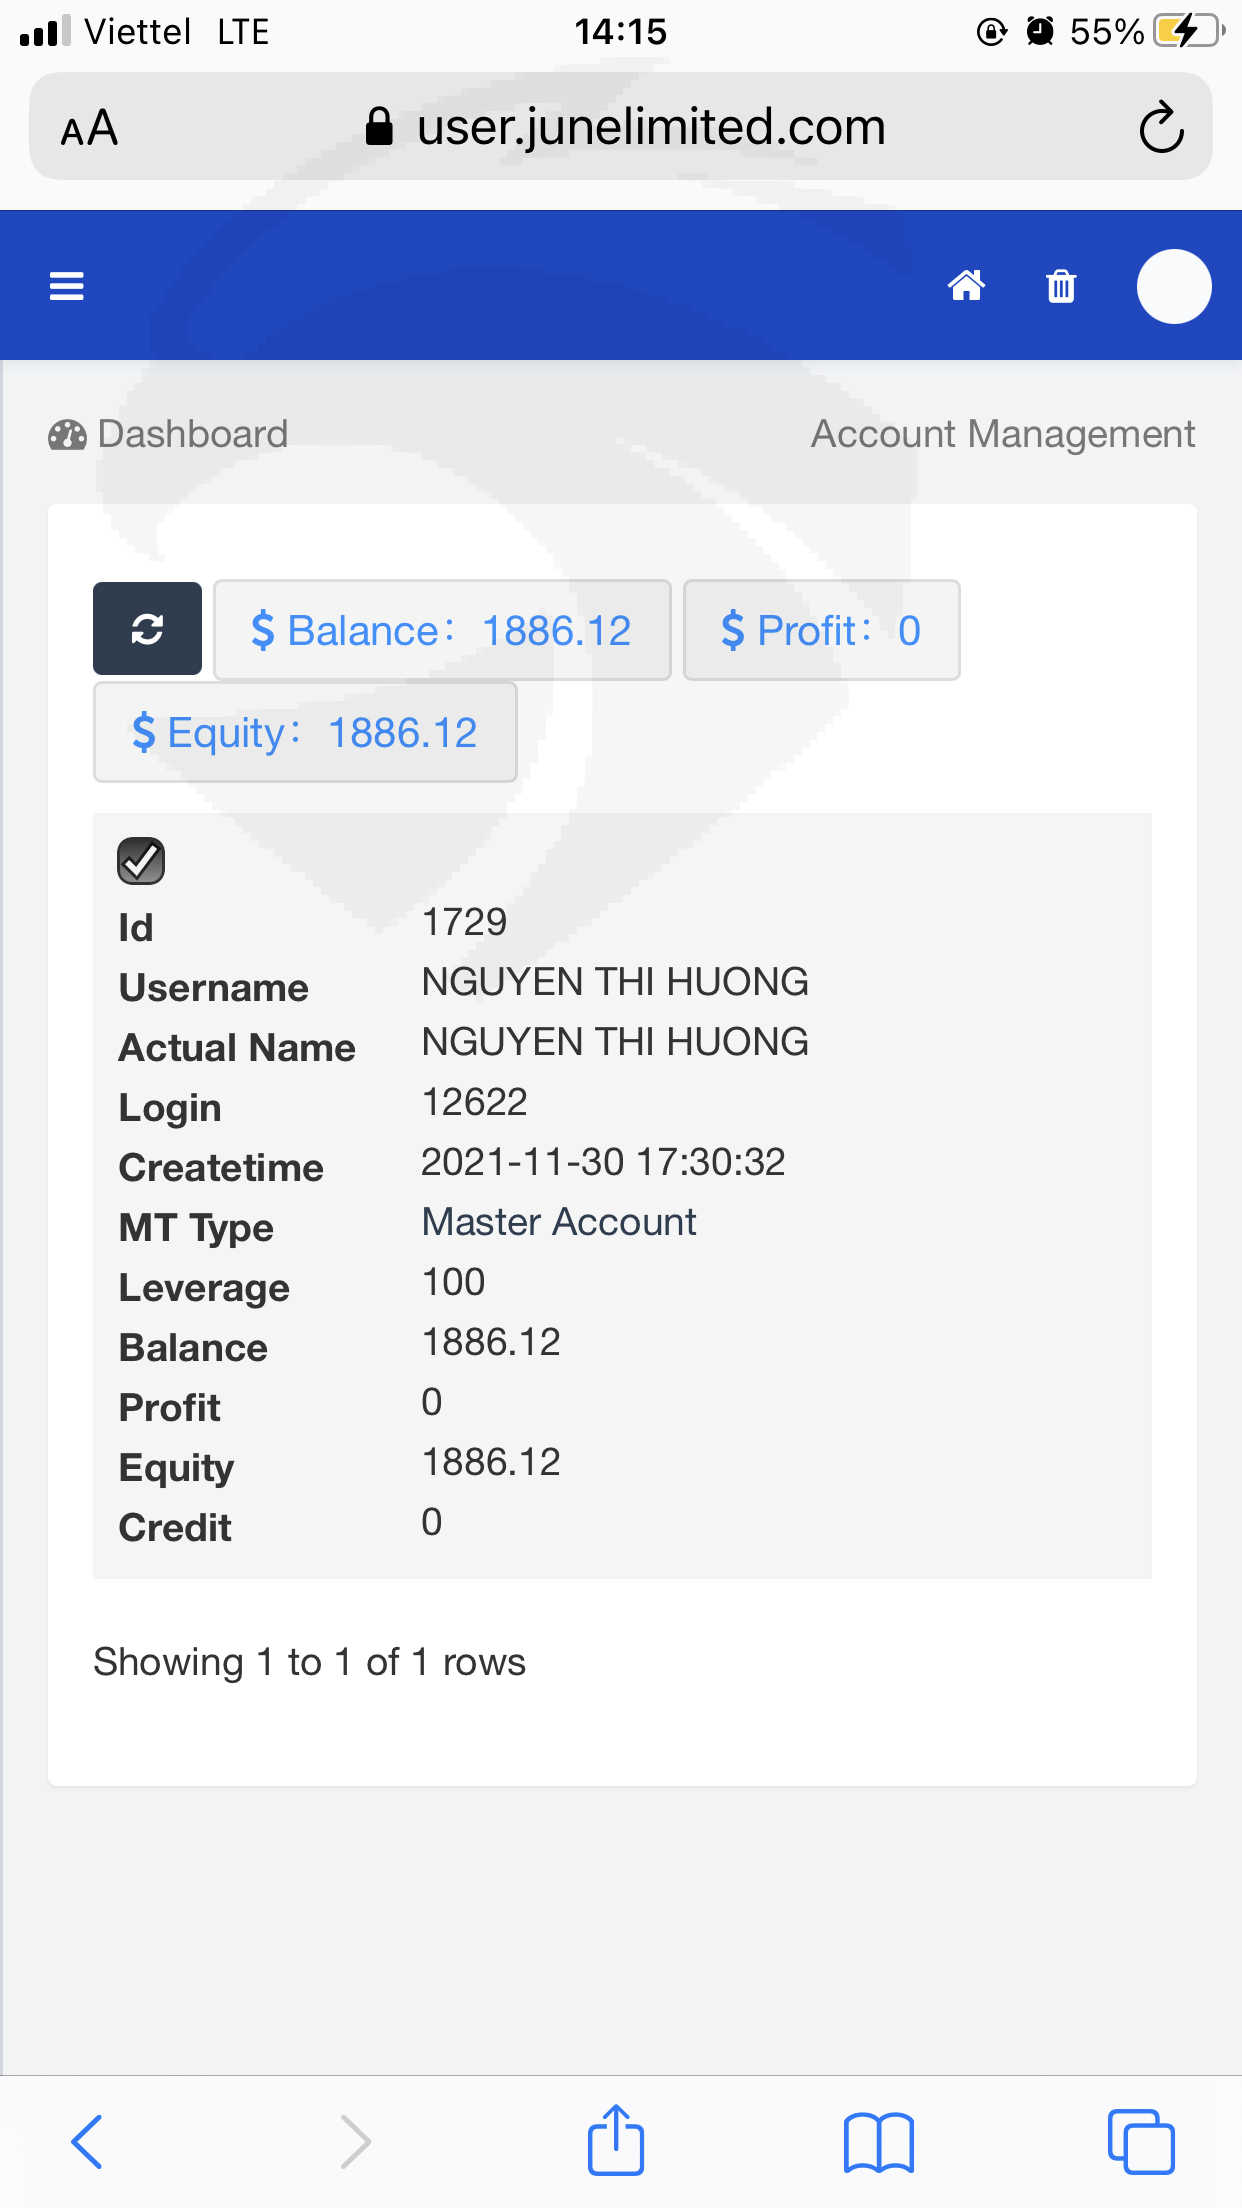Image resolution: width=1242 pixels, height=2208 pixels.
Task: Tap the Safari forward arrow
Action: (355, 2142)
